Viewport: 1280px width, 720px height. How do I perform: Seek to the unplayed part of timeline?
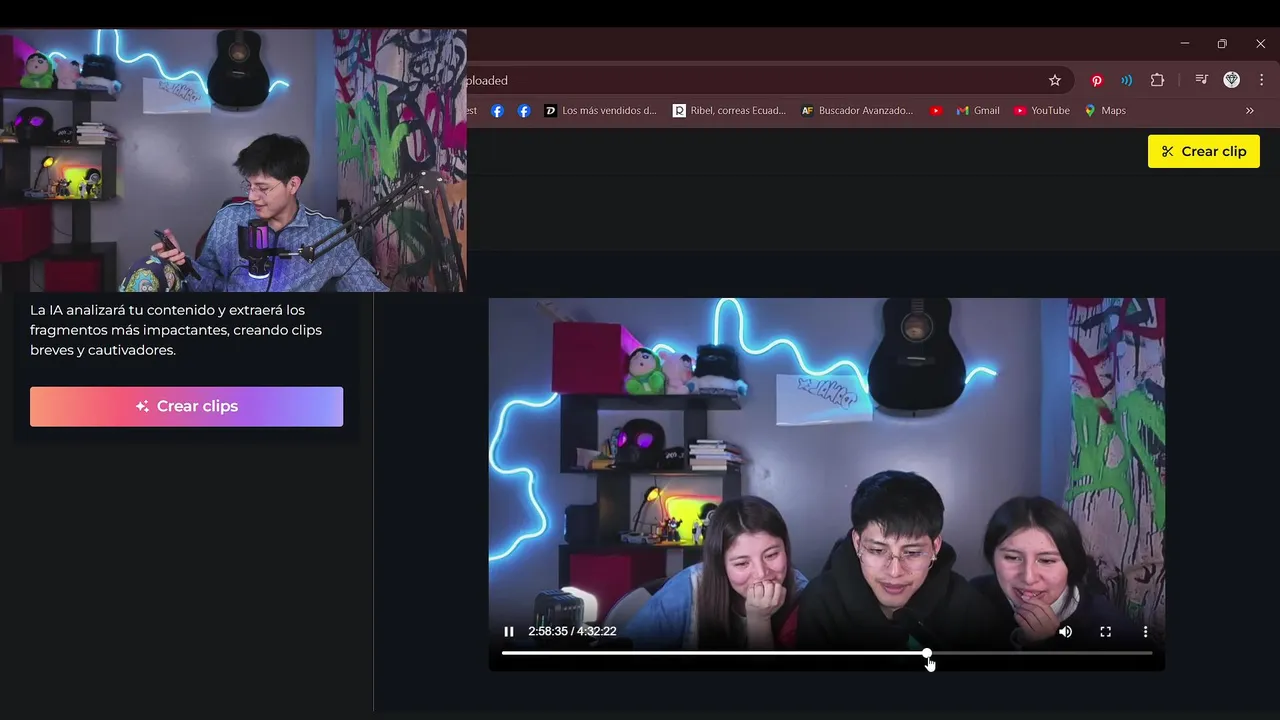click(1042, 653)
